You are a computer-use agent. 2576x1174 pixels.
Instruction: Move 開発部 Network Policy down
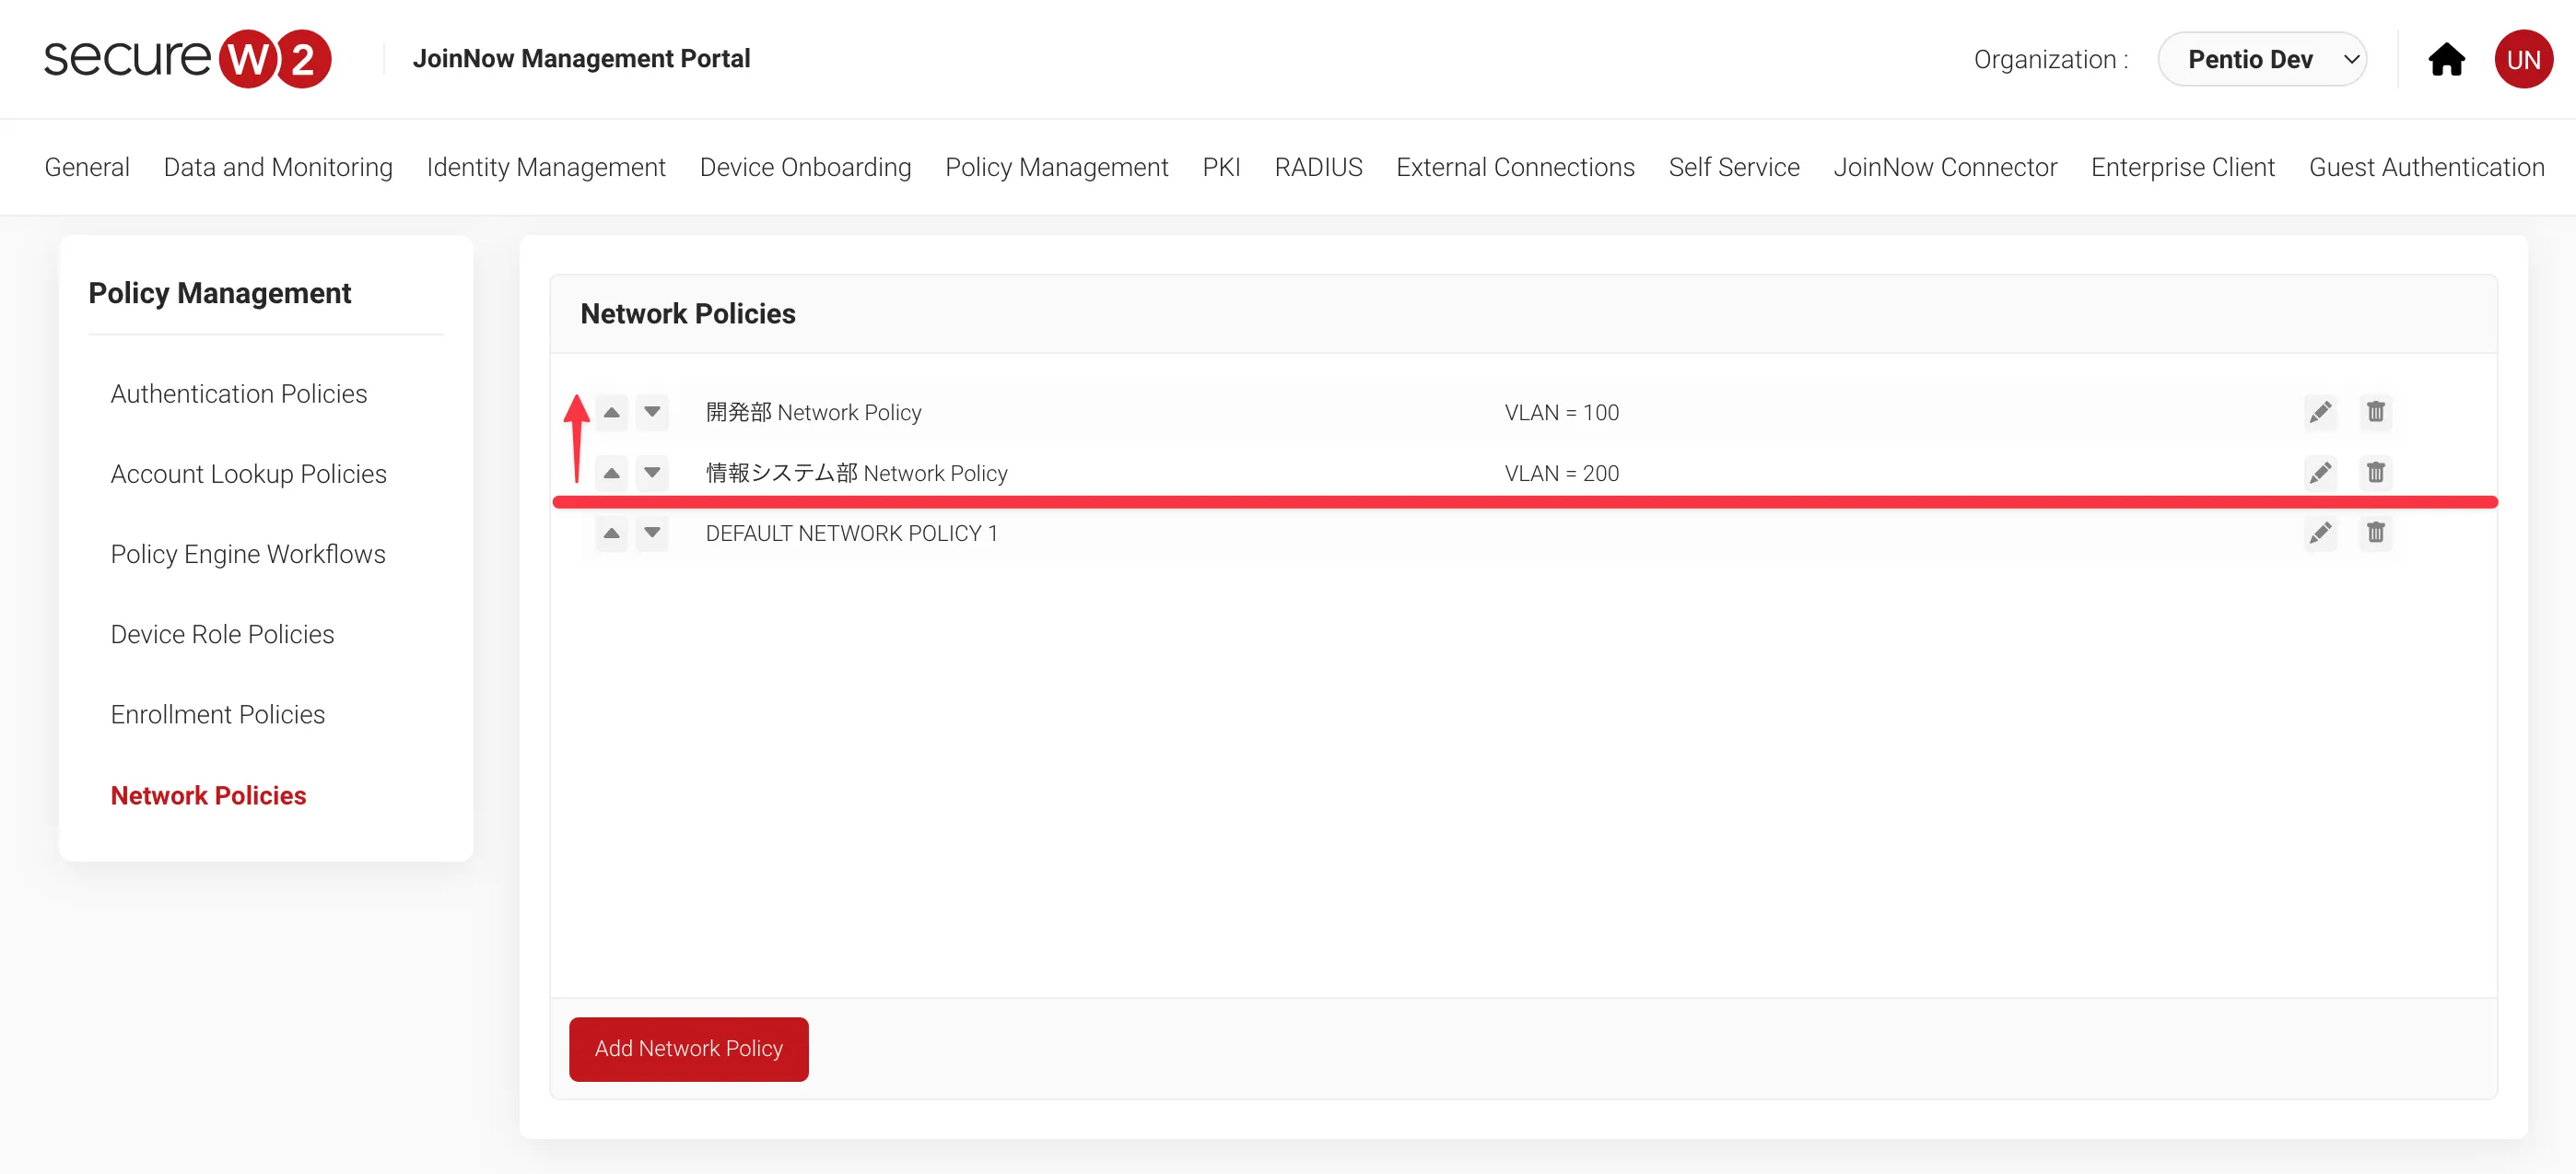click(x=650, y=411)
